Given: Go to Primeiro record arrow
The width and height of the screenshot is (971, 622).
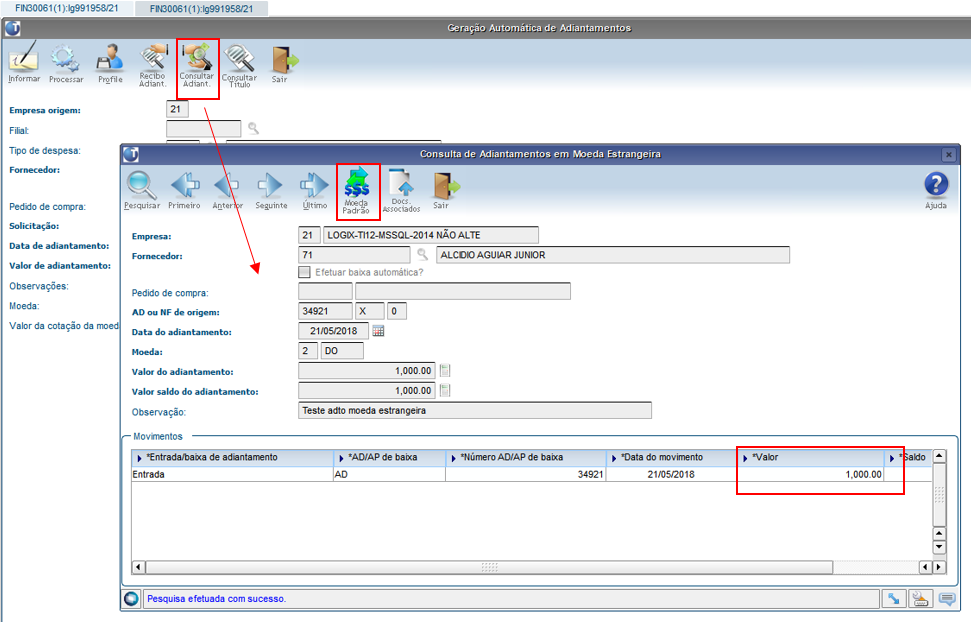Looking at the screenshot, I should click(x=185, y=190).
